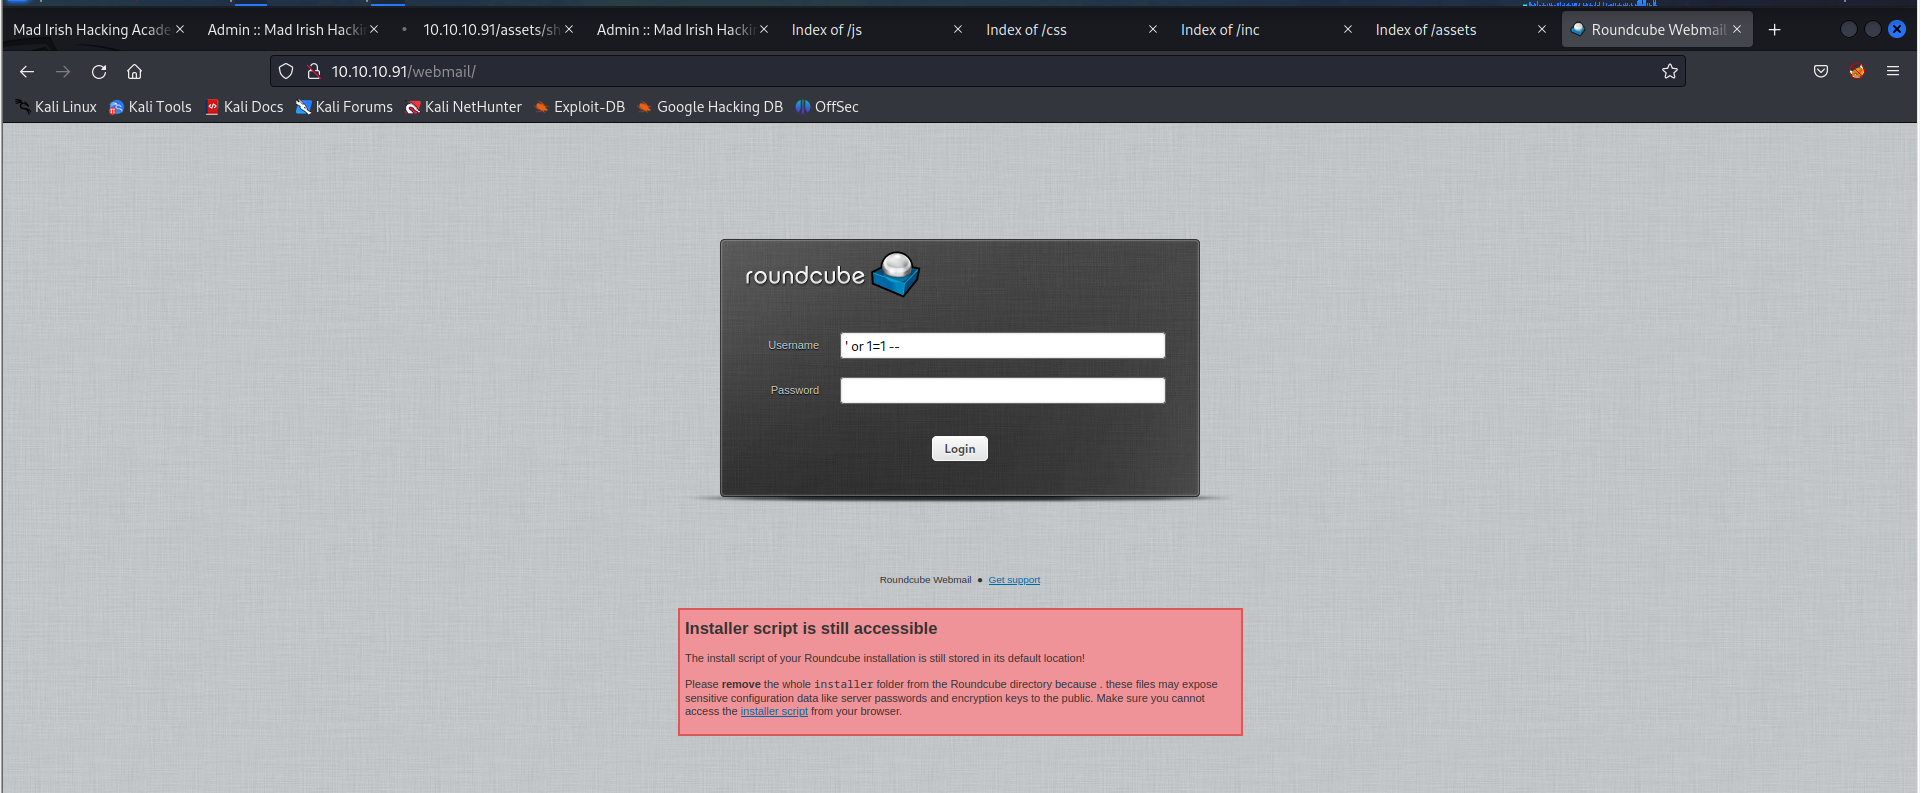Go back to the previous page

point(27,72)
